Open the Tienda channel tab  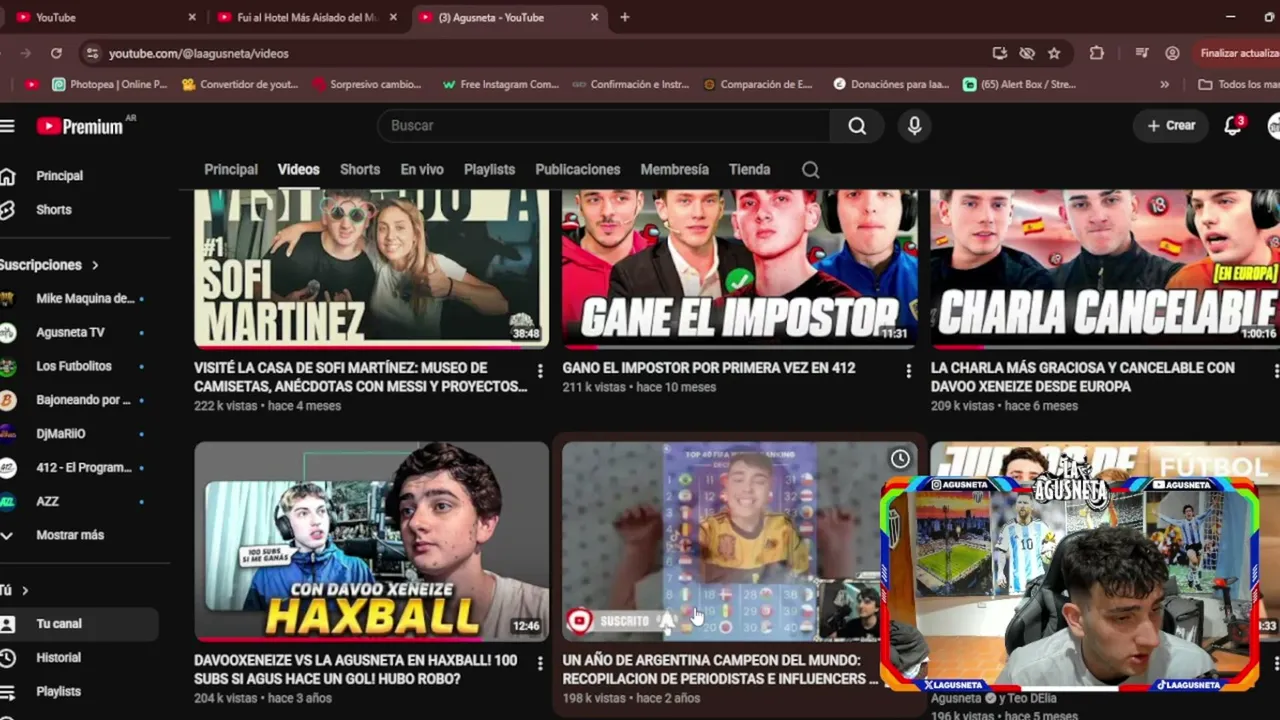point(750,170)
